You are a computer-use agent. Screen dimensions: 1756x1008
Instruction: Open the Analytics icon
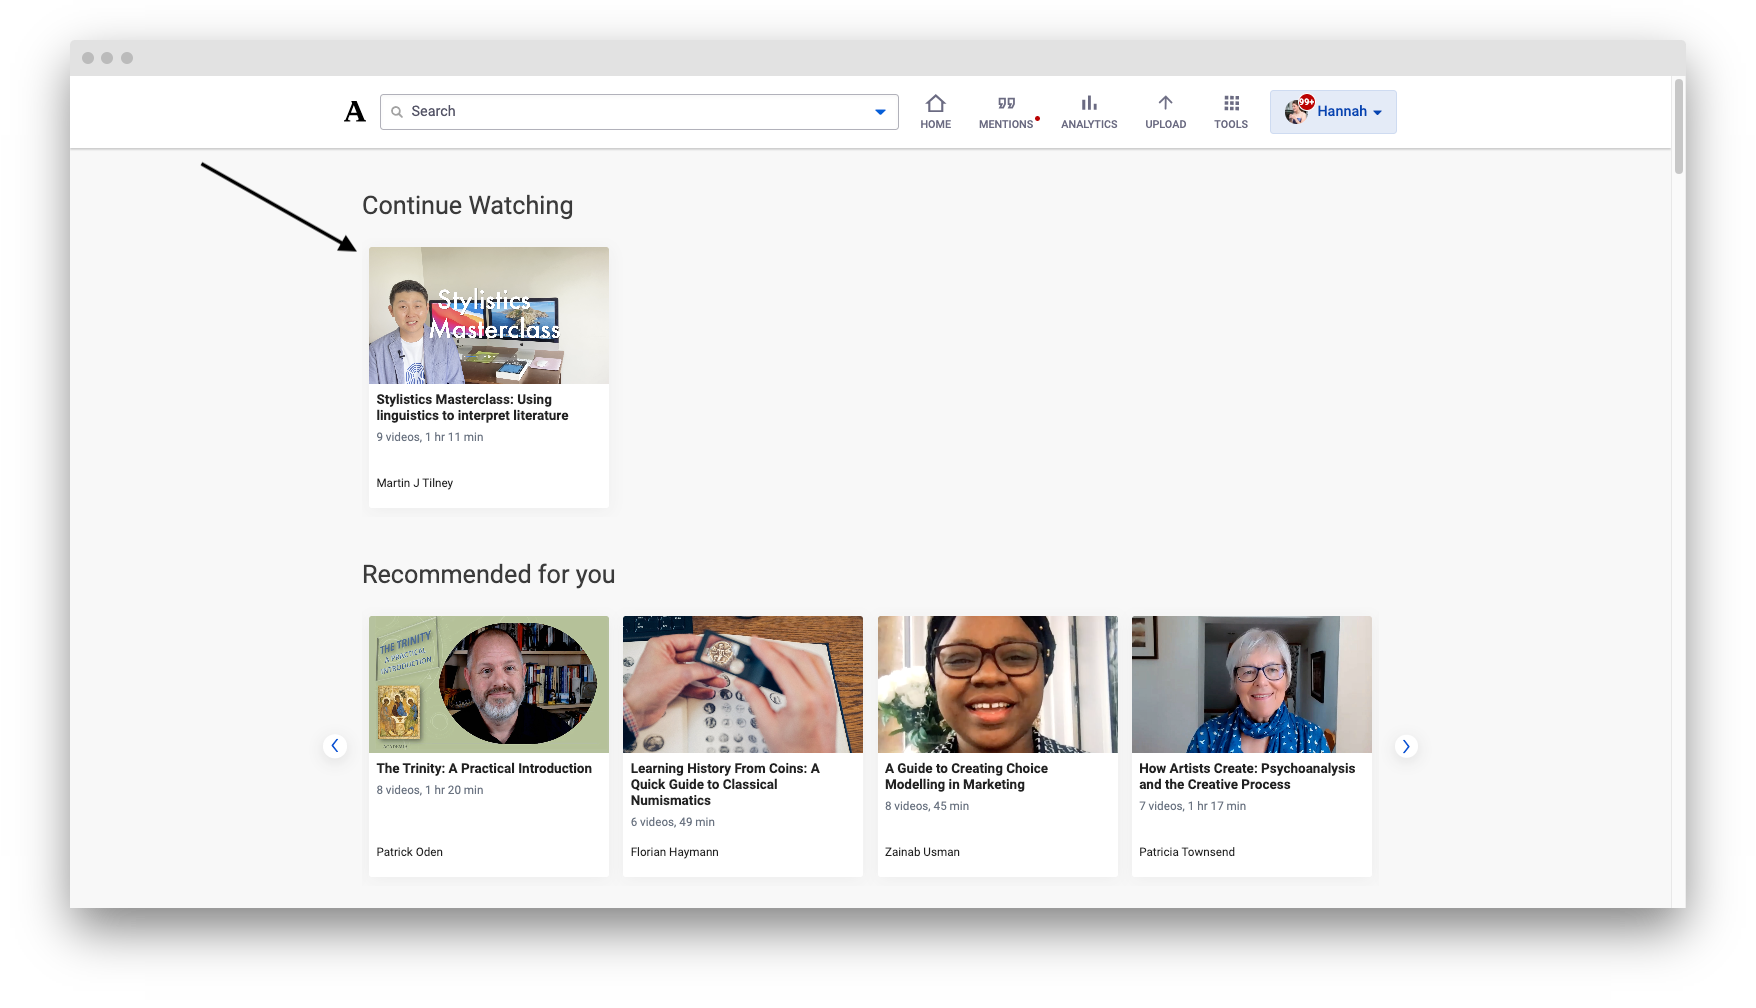point(1088,104)
